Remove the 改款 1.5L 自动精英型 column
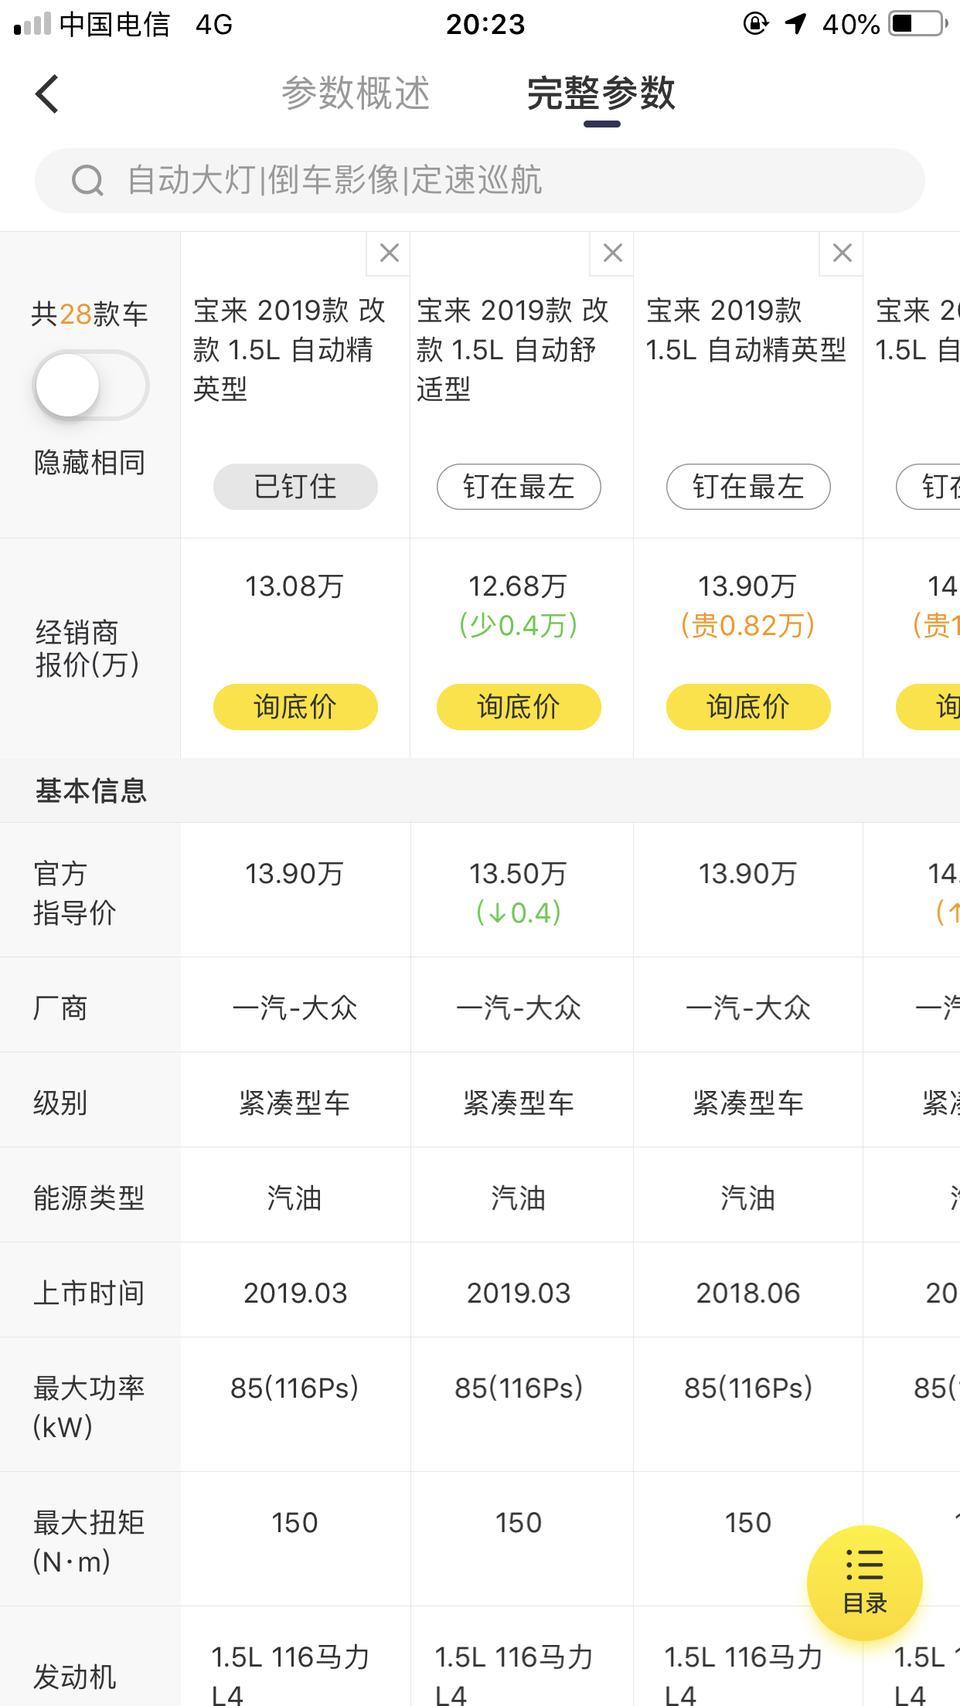Screen dimensions: 960x1706 (x=389, y=253)
